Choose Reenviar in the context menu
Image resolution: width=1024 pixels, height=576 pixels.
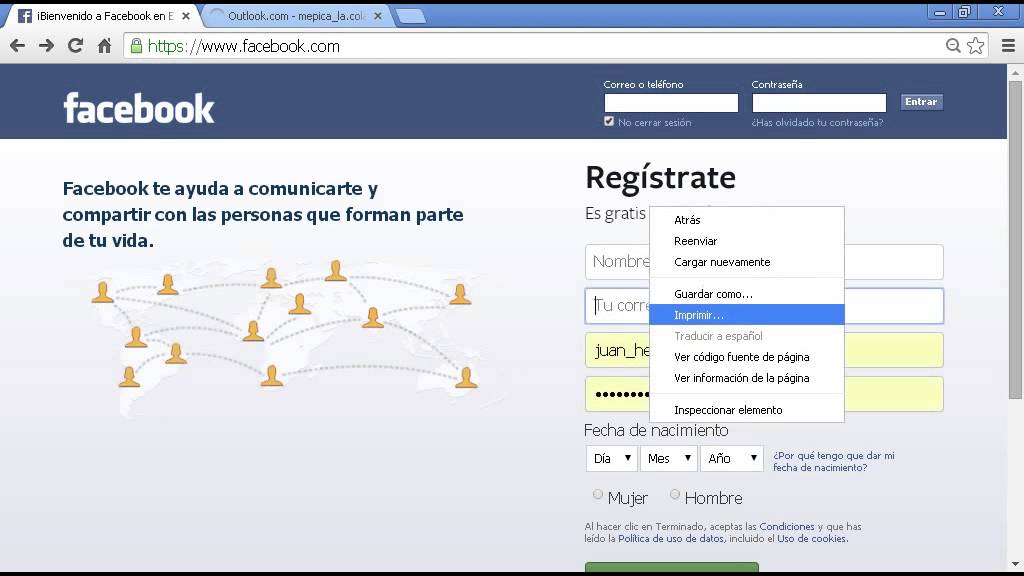(x=746, y=241)
